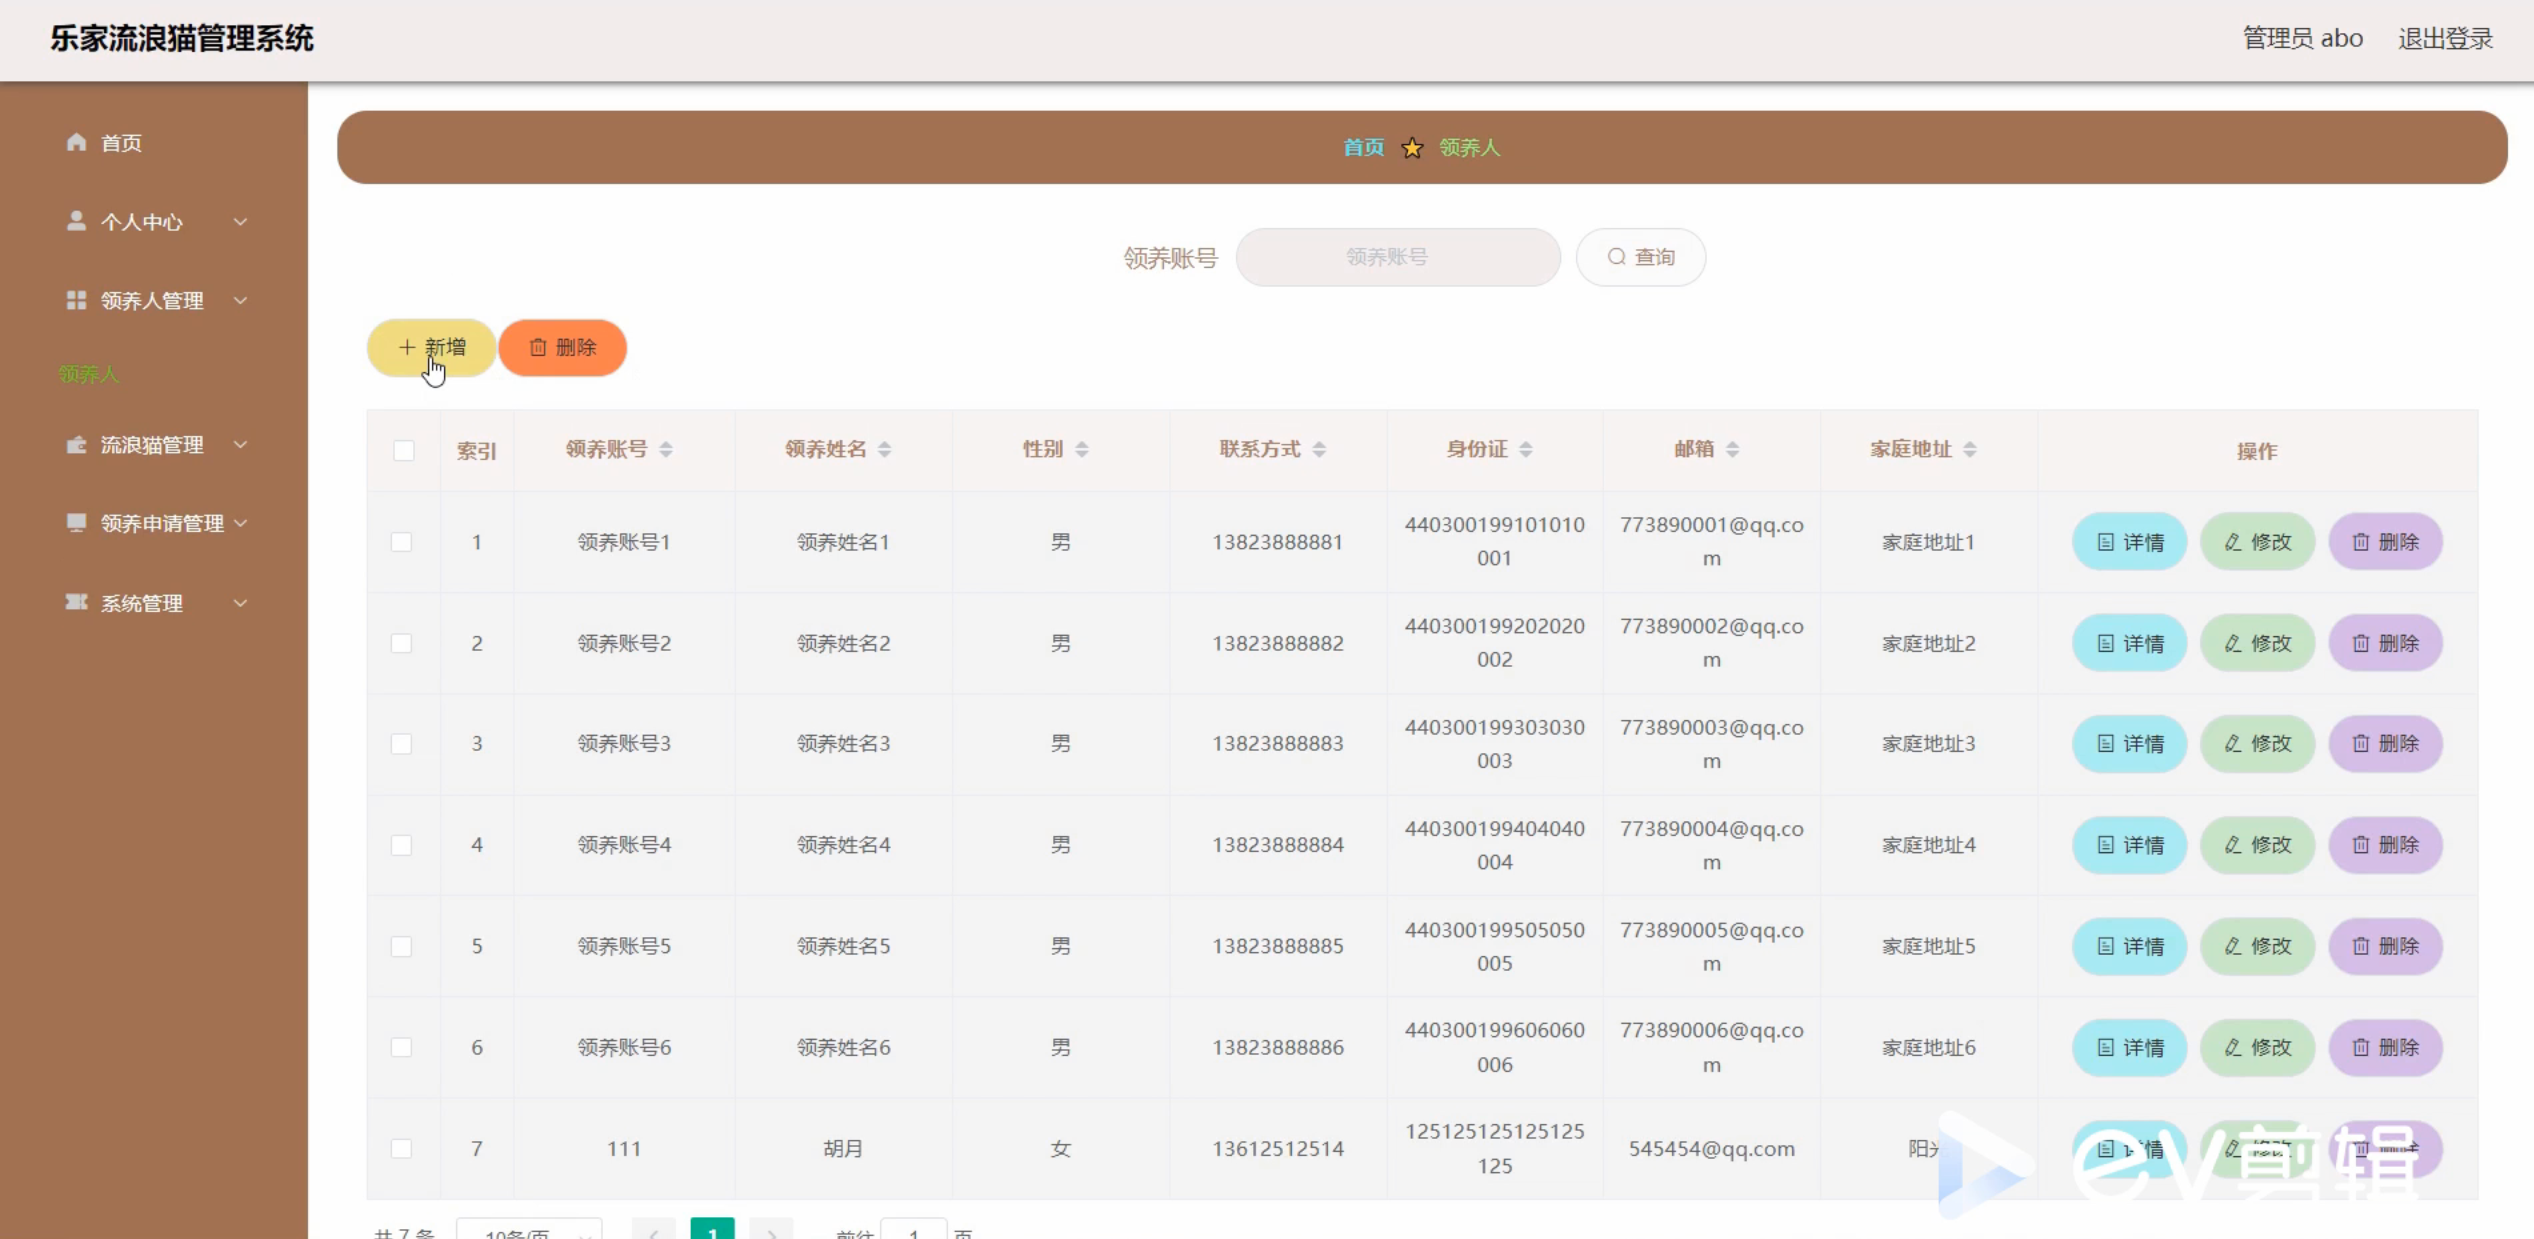Expand the 系统管理 chevron
Screen dimensions: 2534x1239
pyautogui.click(x=240, y=603)
